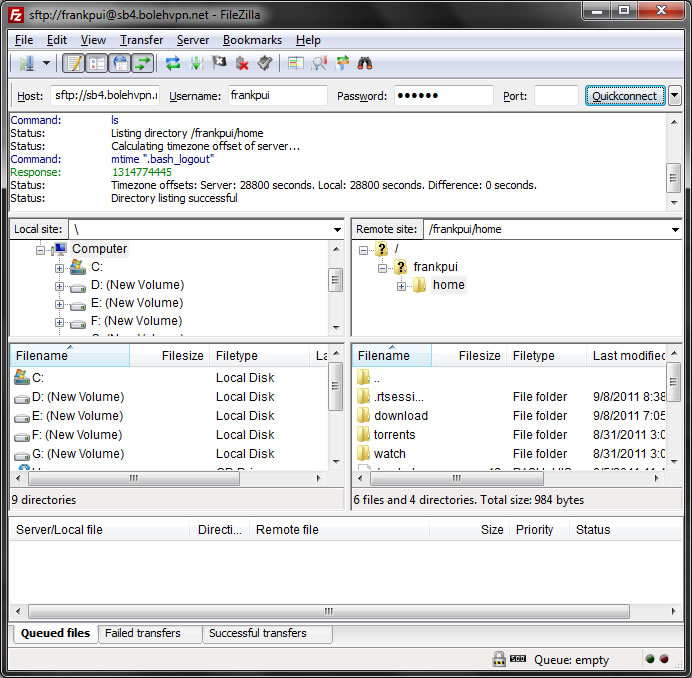Click the transfer queue horizontal scrollbar
692x678 pixels.
click(329, 612)
